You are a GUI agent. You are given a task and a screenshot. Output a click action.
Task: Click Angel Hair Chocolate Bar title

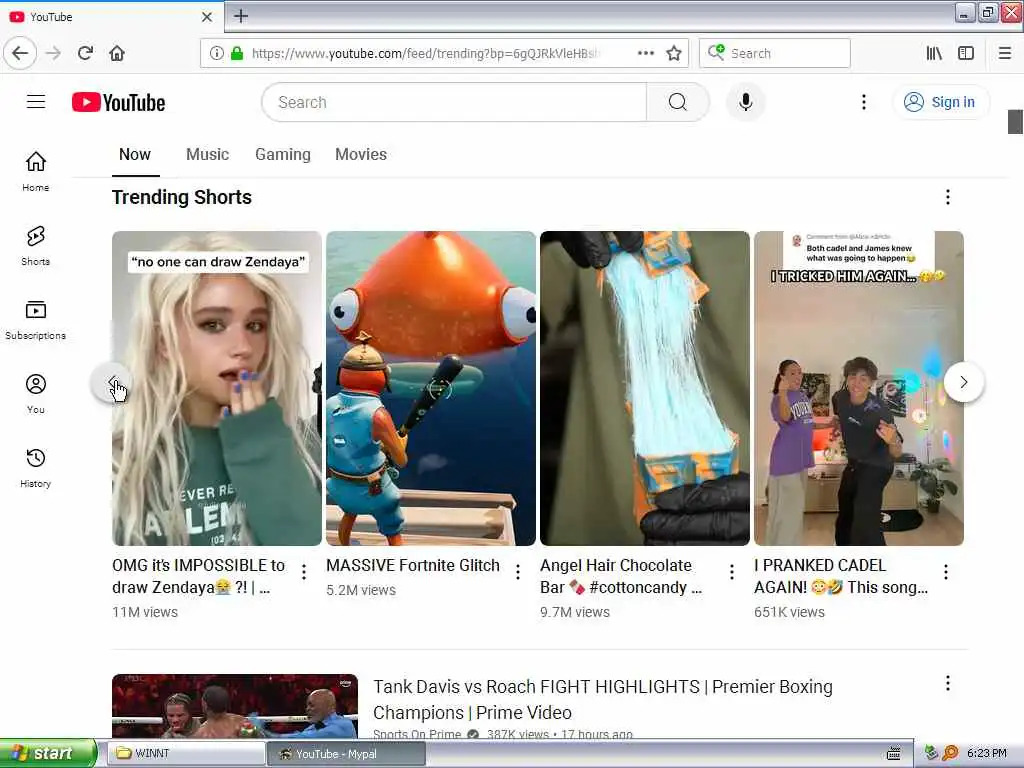click(x=620, y=577)
